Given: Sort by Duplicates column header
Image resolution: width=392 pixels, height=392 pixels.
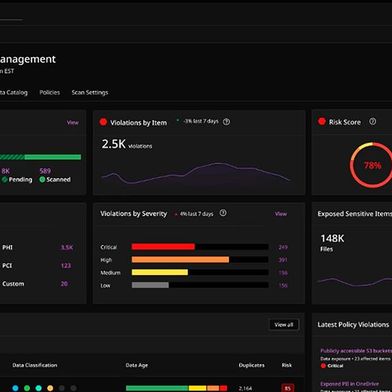Looking at the screenshot, I should (252, 365).
